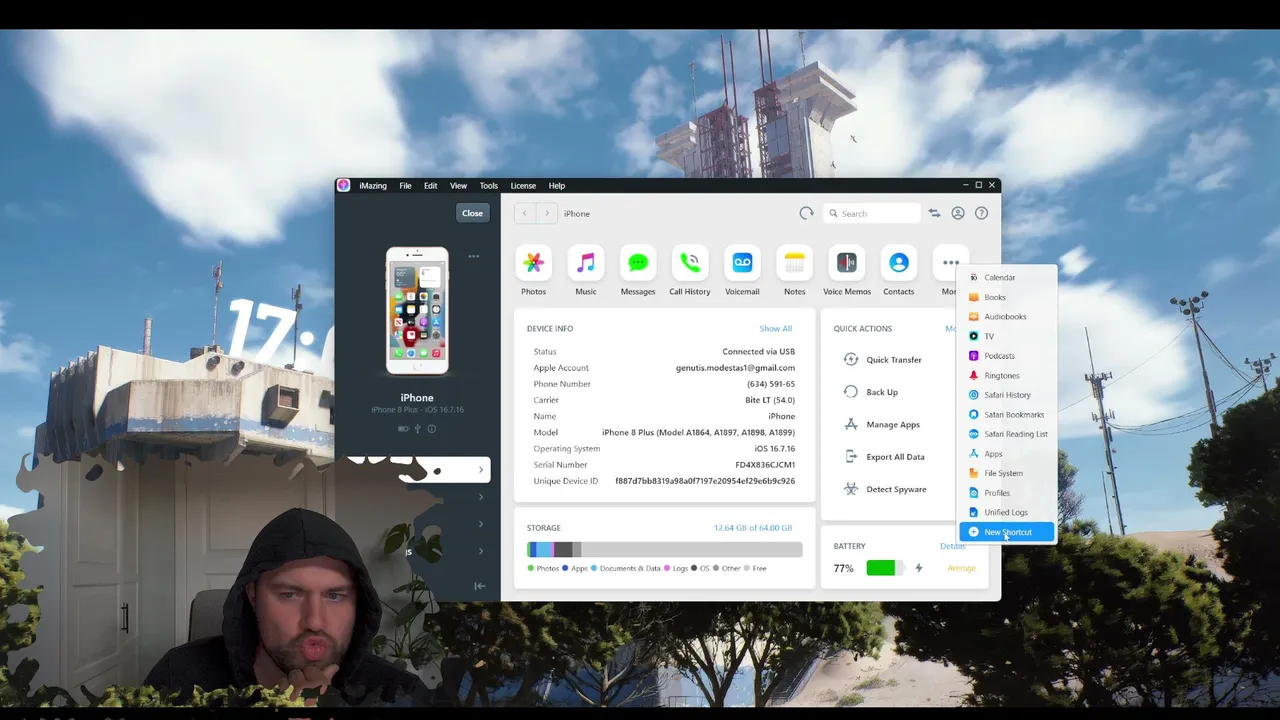The width and height of the screenshot is (1280, 720).
Task: Click the Apple Account email address
Action: click(x=735, y=368)
